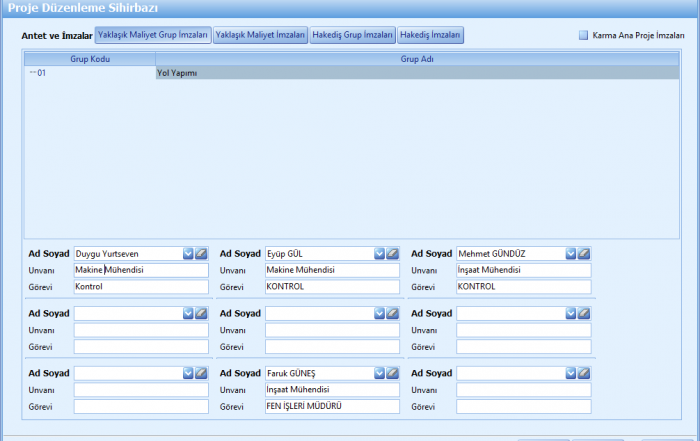Screen dimensions: 700x441
Task: Toggle the Karma Ana Proje İmzaları checkbox
Action: [x=584, y=35]
